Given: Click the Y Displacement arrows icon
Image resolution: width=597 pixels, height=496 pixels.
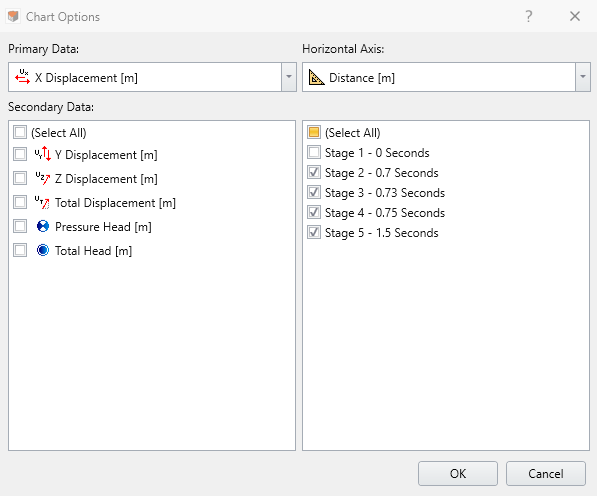Looking at the screenshot, I should 43,154.
